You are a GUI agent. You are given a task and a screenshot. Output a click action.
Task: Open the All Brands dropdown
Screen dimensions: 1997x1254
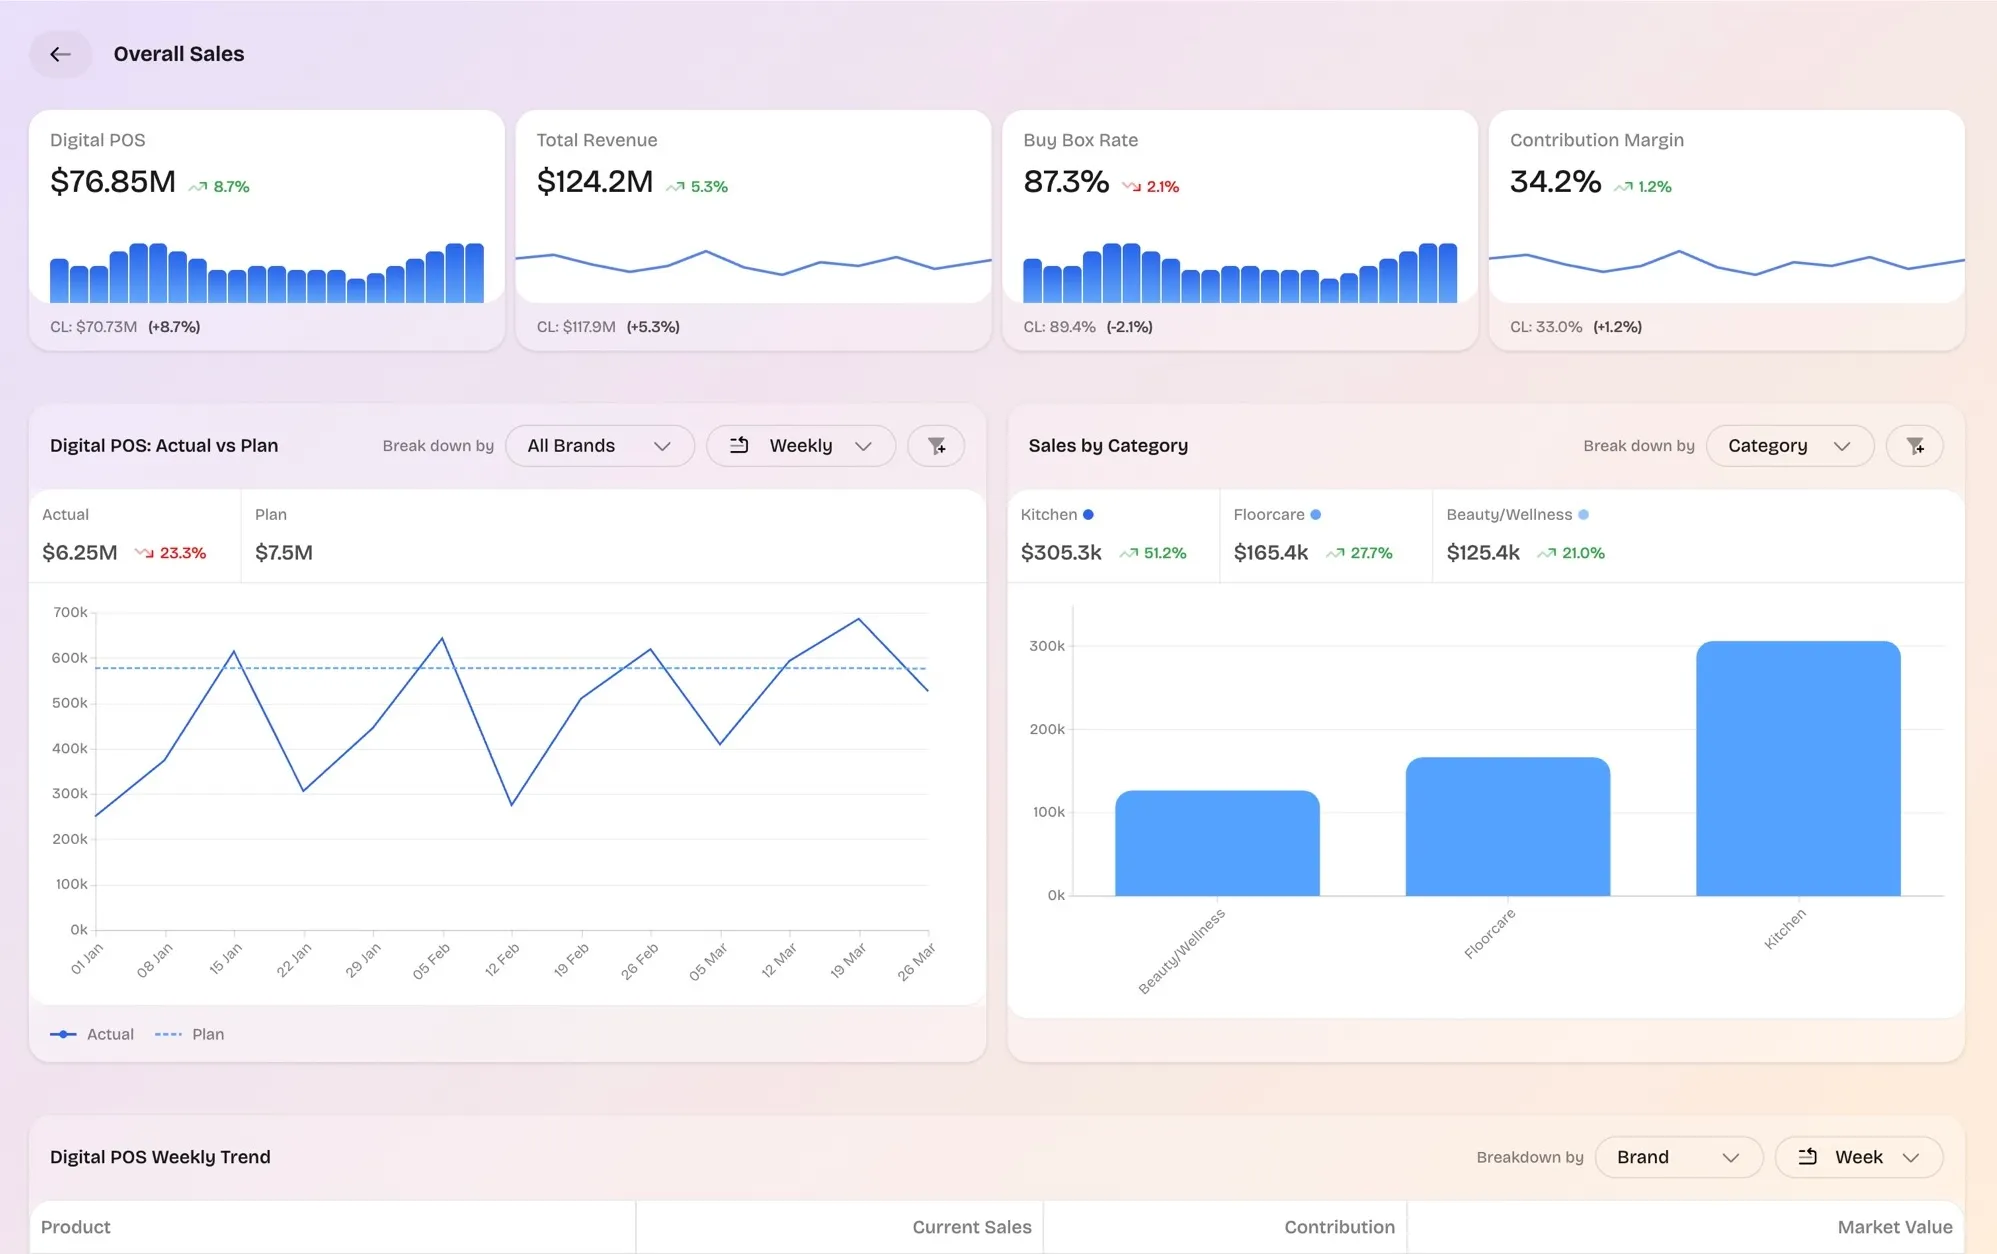click(x=600, y=446)
